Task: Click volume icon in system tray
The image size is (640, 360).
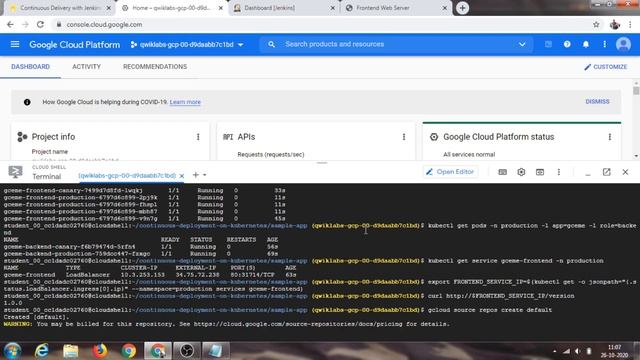Action: [x=578, y=351]
